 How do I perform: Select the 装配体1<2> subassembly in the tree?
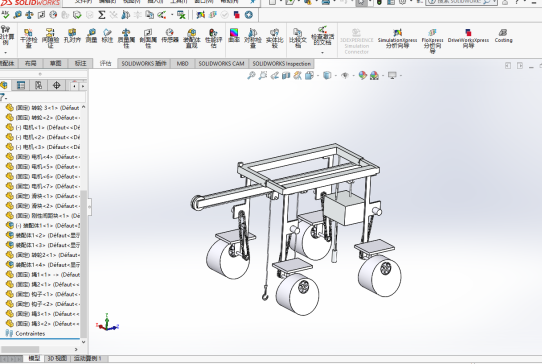[x=43, y=235]
